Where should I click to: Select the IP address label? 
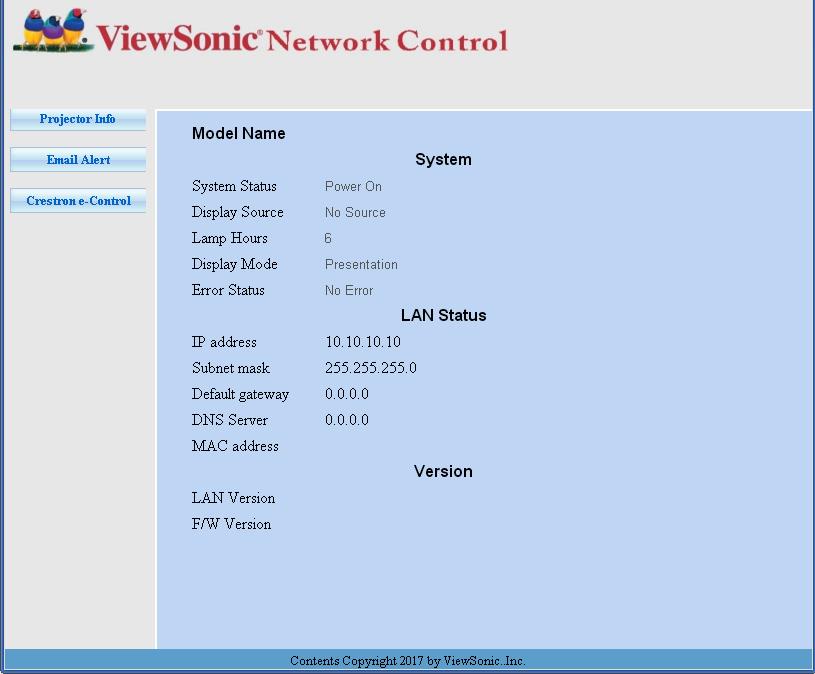click(224, 342)
